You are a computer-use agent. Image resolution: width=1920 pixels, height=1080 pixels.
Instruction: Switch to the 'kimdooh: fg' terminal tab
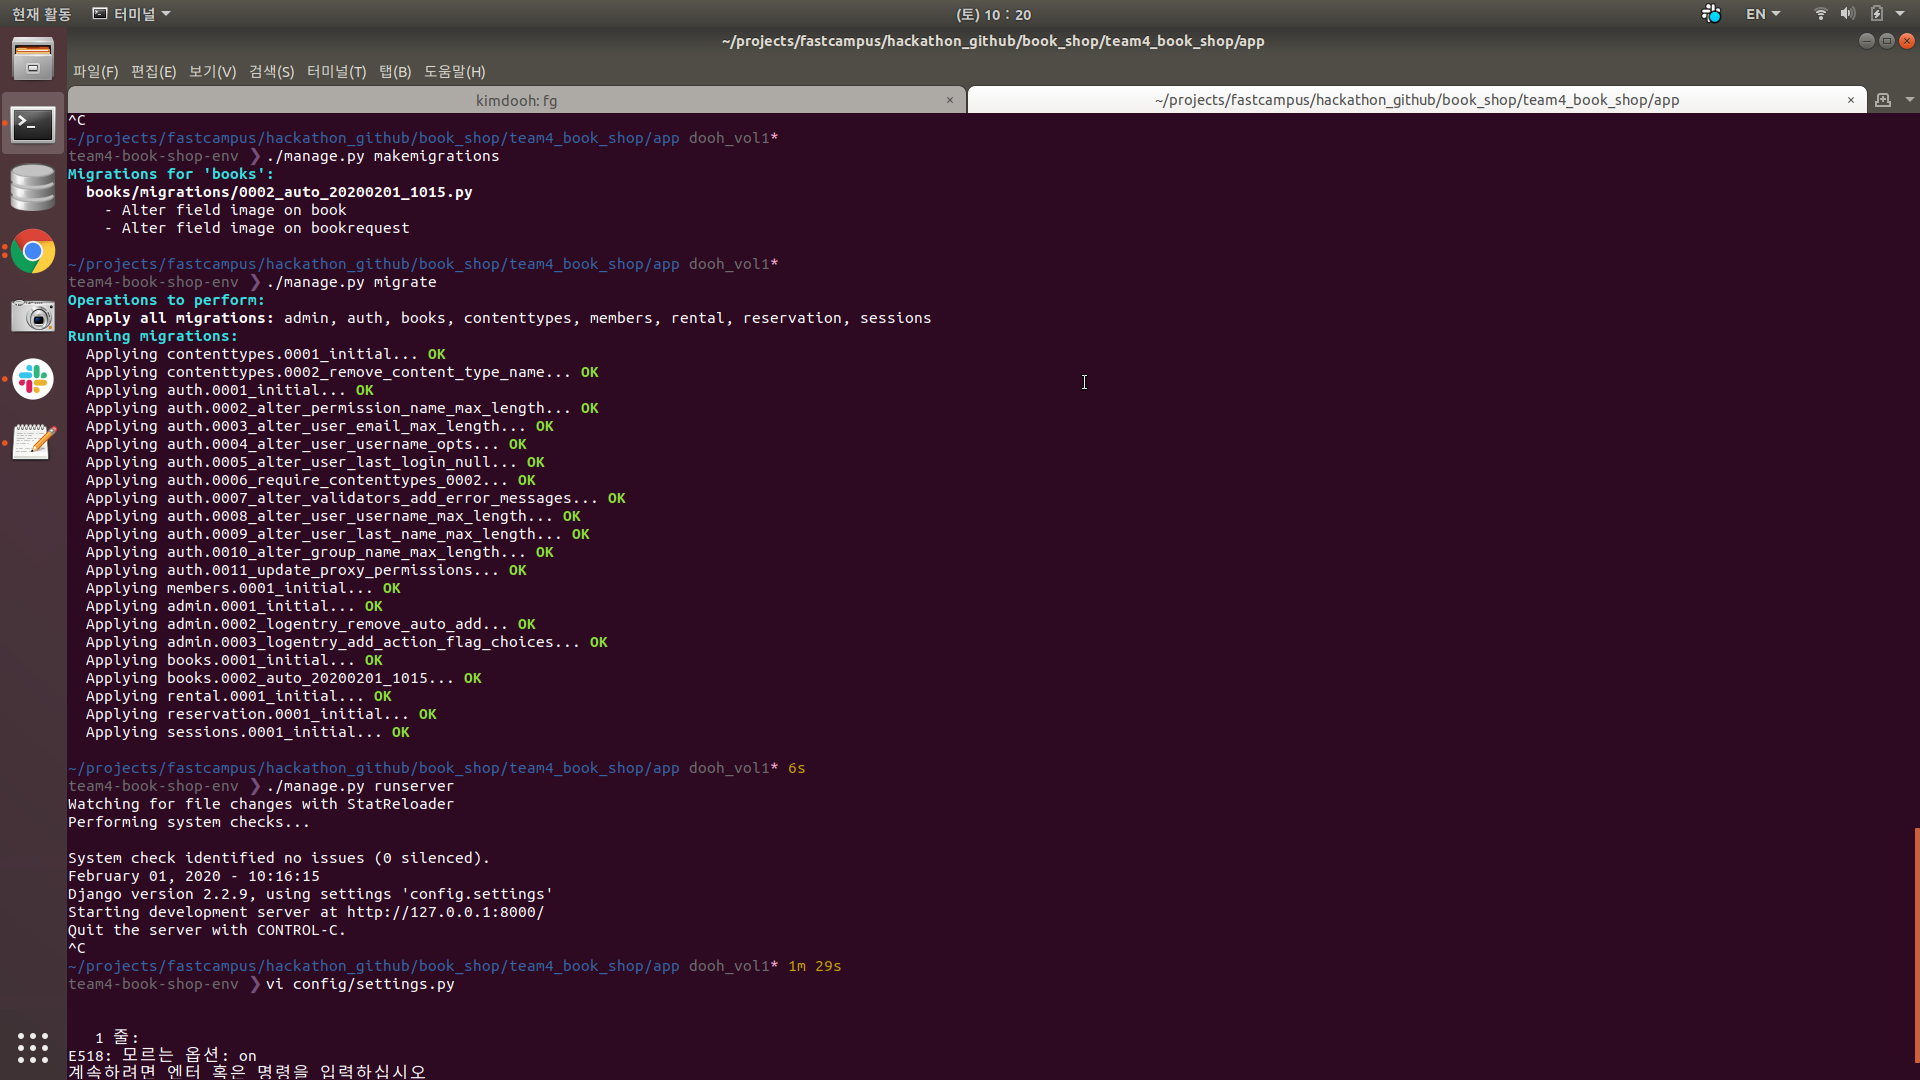516,100
